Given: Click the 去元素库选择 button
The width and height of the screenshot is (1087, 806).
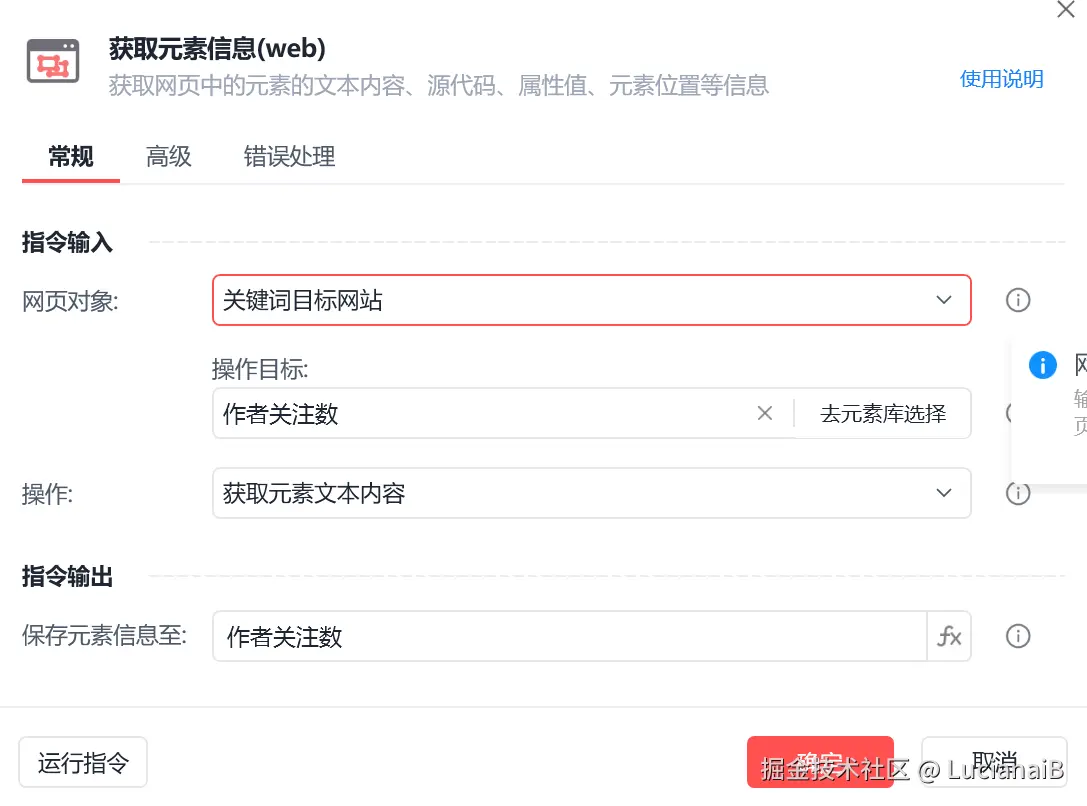Looking at the screenshot, I should coord(883,413).
